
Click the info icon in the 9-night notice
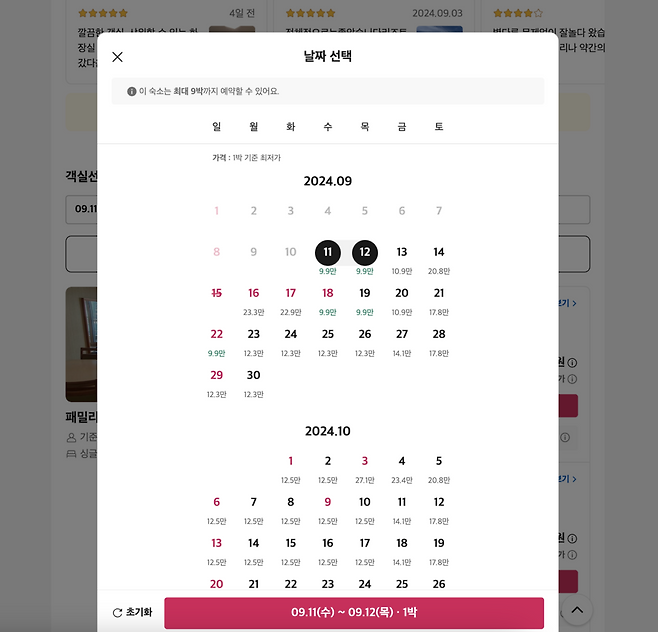point(132,91)
